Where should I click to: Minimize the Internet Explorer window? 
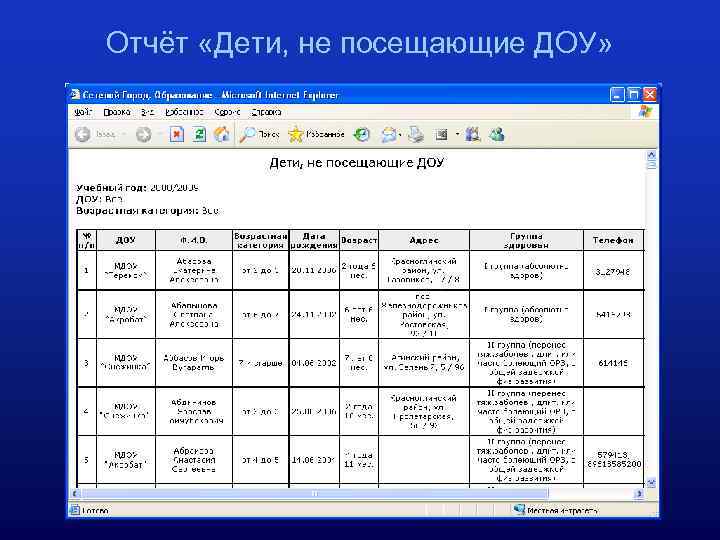[x=617, y=95]
